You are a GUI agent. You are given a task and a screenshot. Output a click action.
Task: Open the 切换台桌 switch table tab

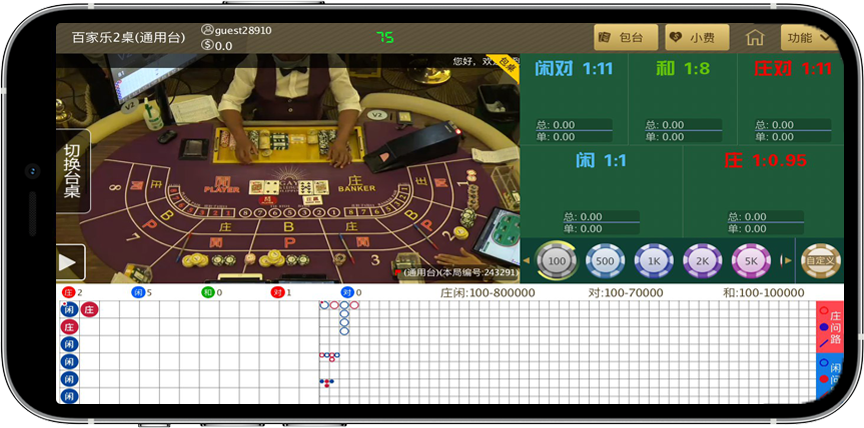pos(72,171)
